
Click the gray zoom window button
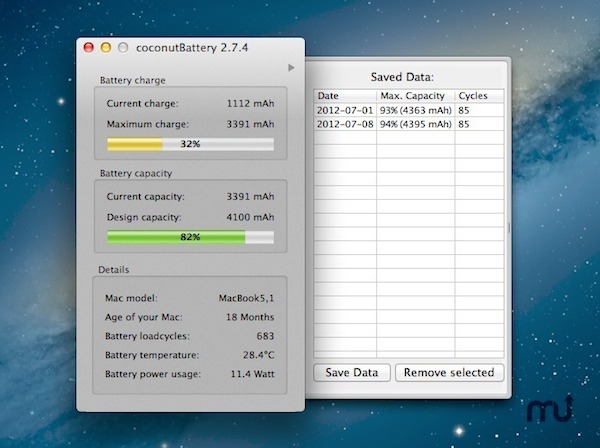(122, 47)
